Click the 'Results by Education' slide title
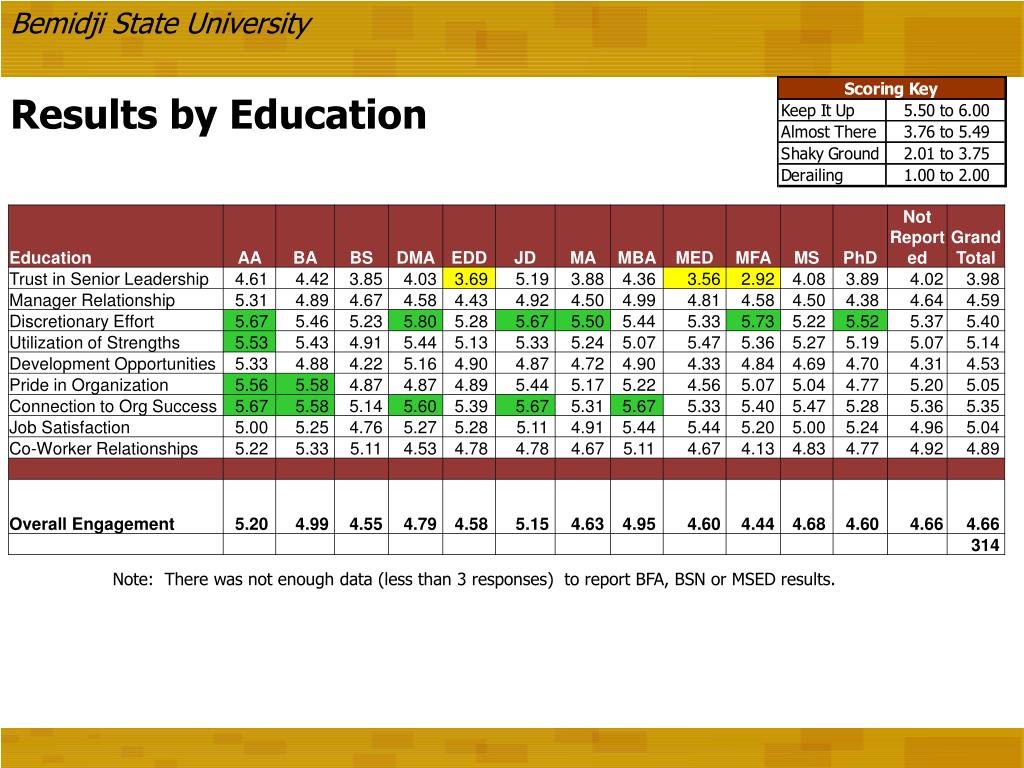The height and width of the screenshot is (768, 1024). pyautogui.click(x=219, y=115)
